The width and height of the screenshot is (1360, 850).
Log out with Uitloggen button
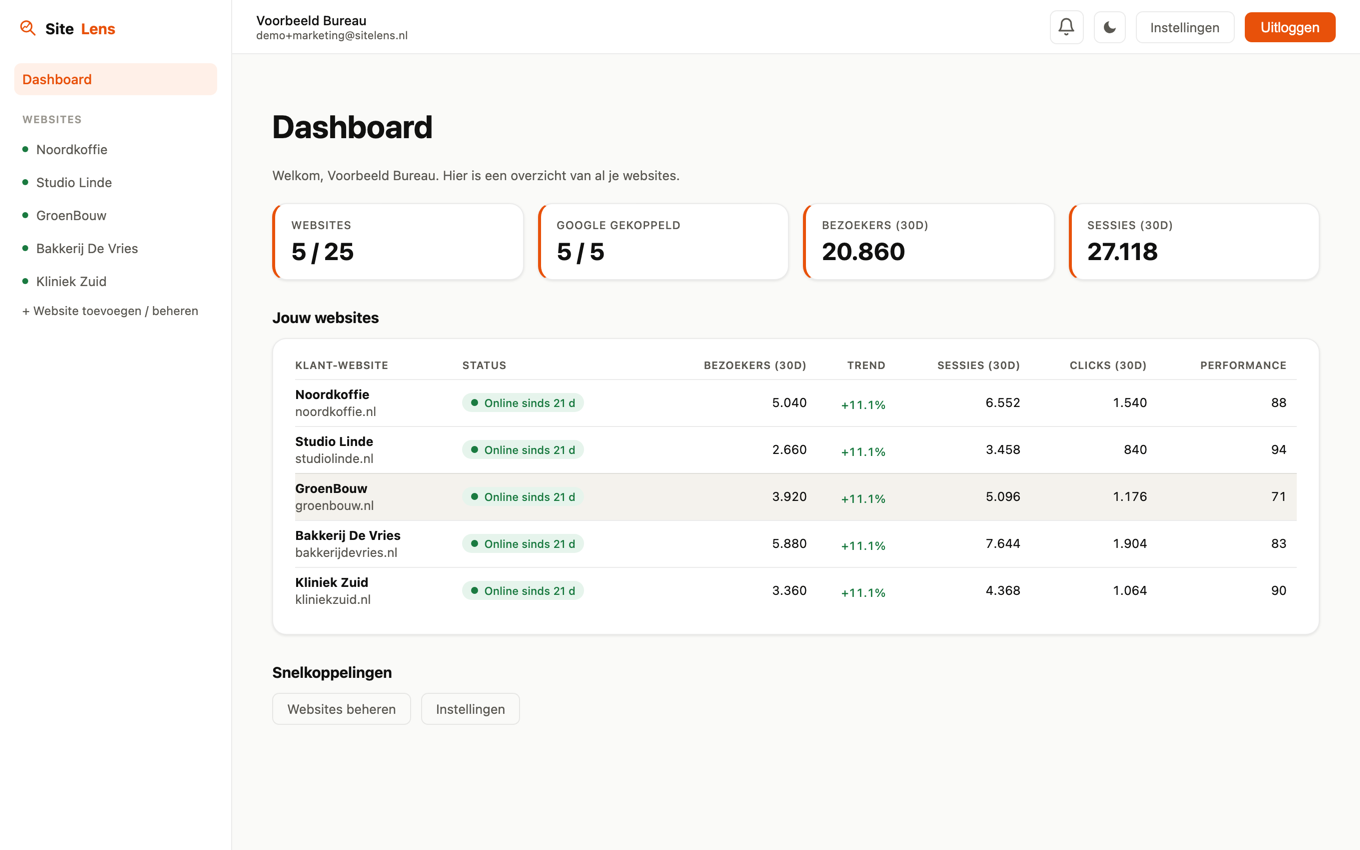[x=1290, y=27]
